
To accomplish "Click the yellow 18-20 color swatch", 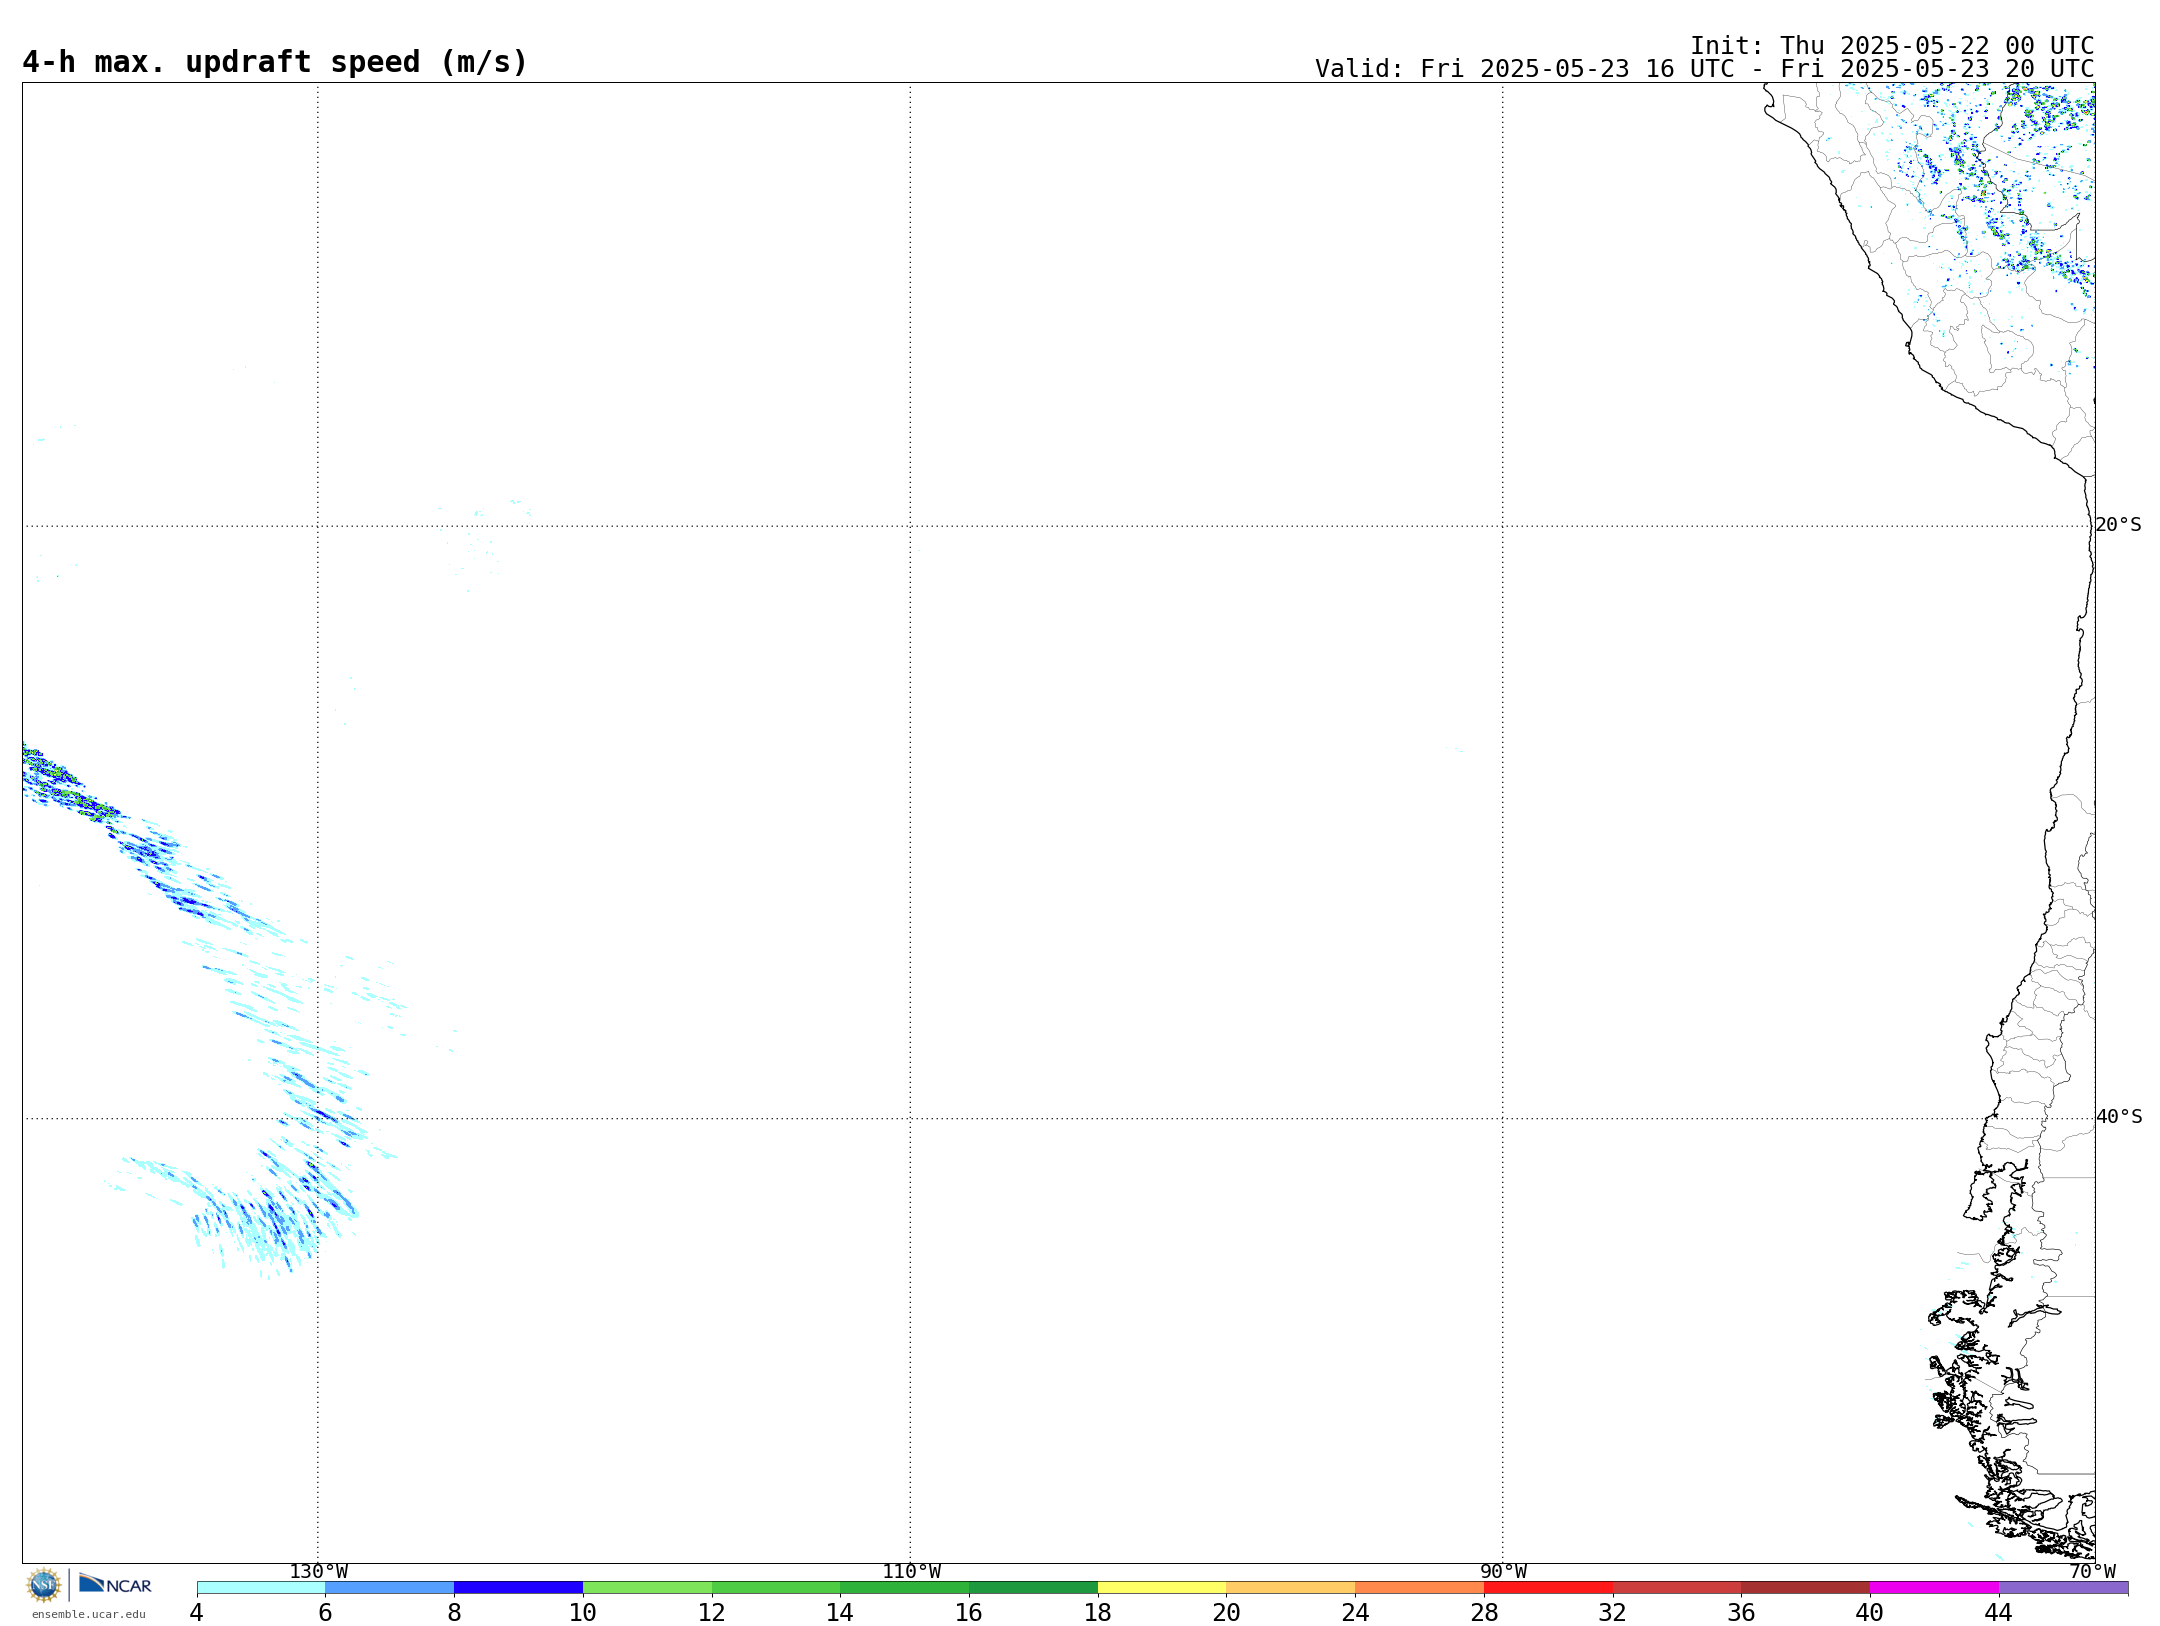I will pos(1162,1588).
